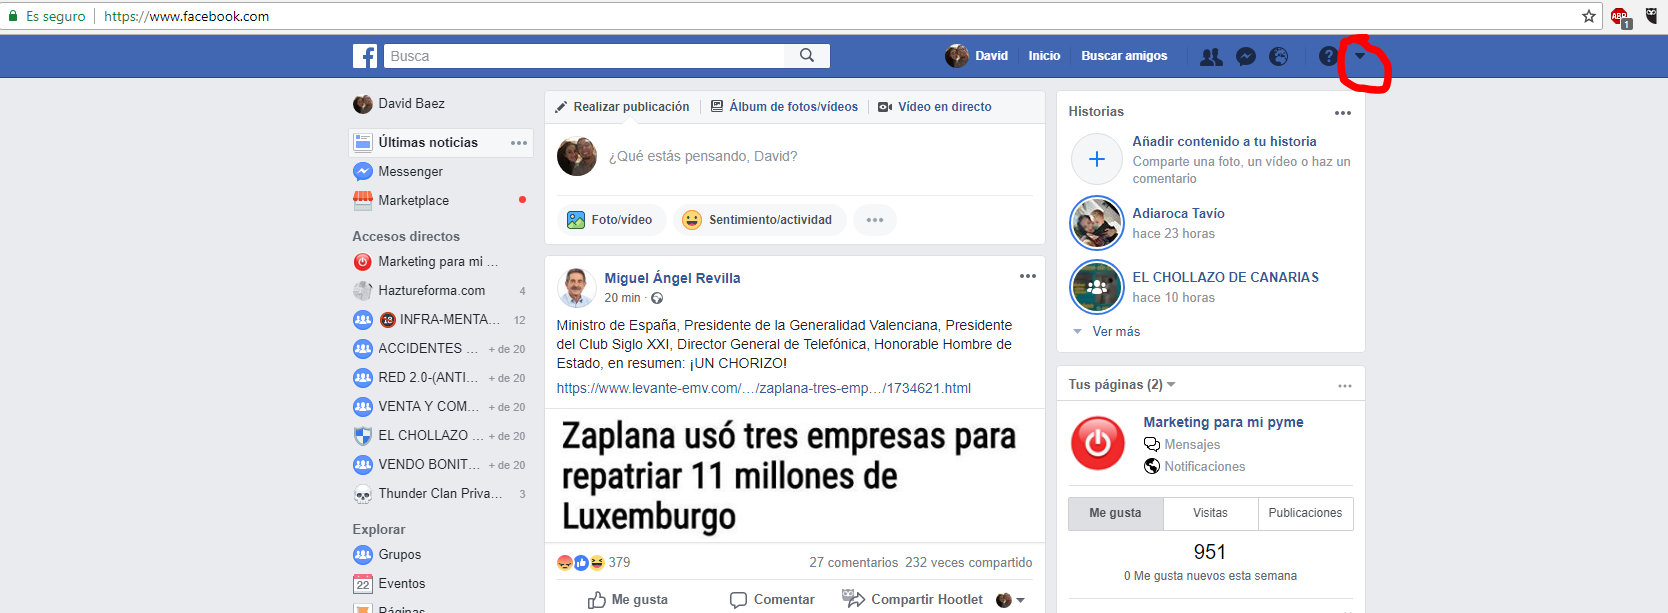This screenshot has height=613, width=1668.
Task: Bookmark page with star icon in address bar
Action: [x=1589, y=16]
